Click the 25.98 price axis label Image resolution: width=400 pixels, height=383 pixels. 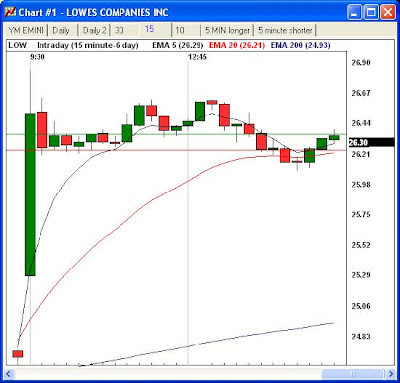[361, 184]
